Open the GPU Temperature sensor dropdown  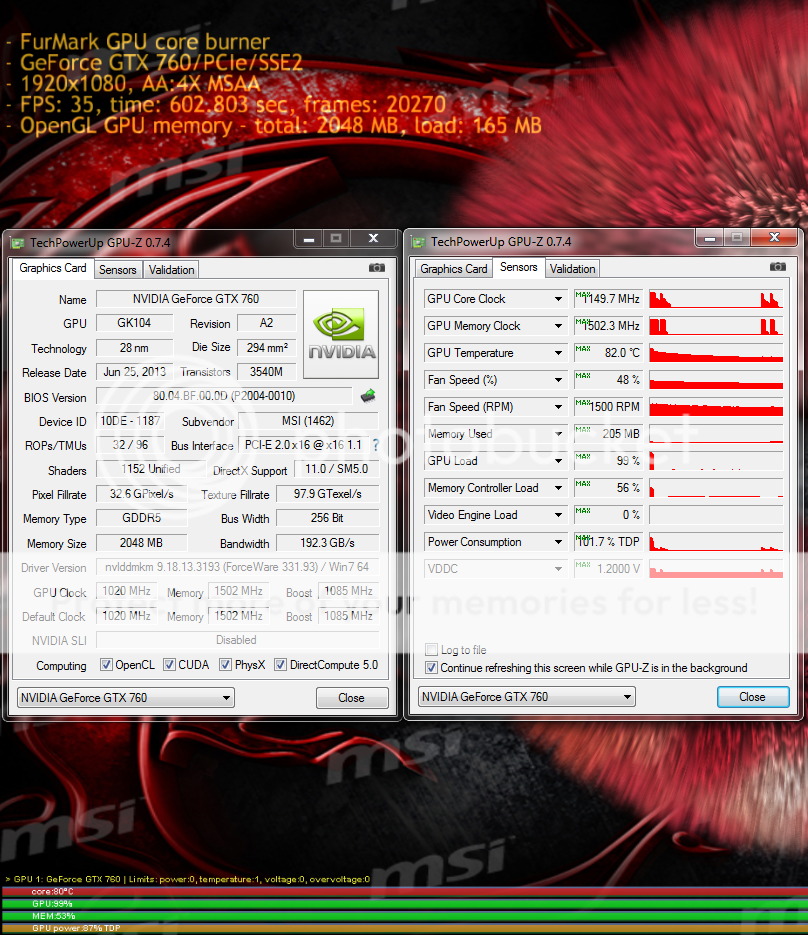[559, 353]
